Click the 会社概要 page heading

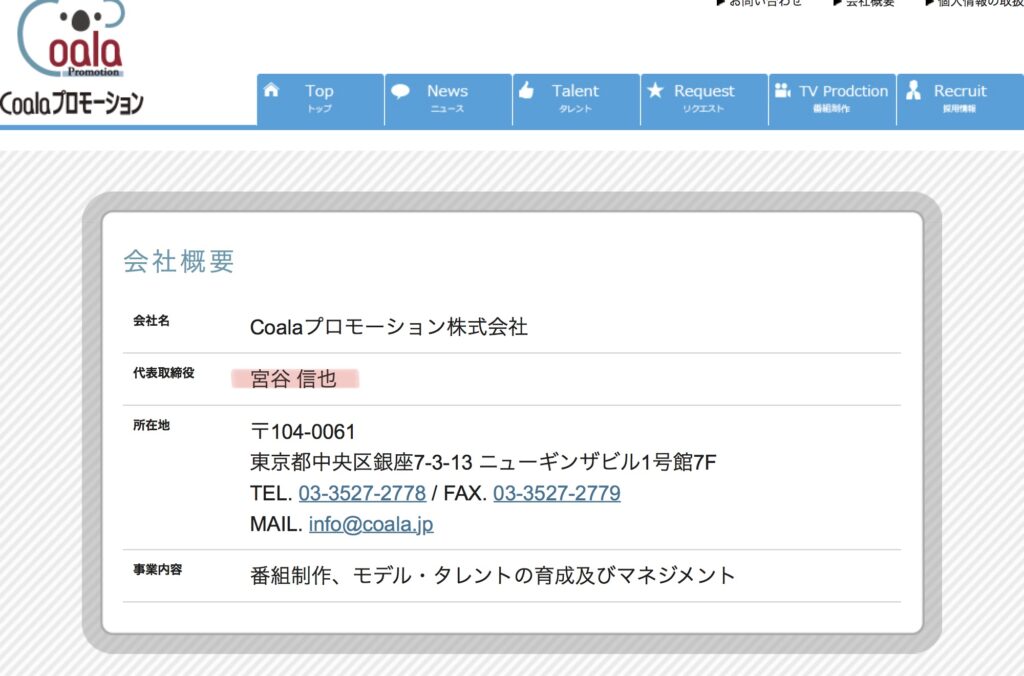click(179, 261)
